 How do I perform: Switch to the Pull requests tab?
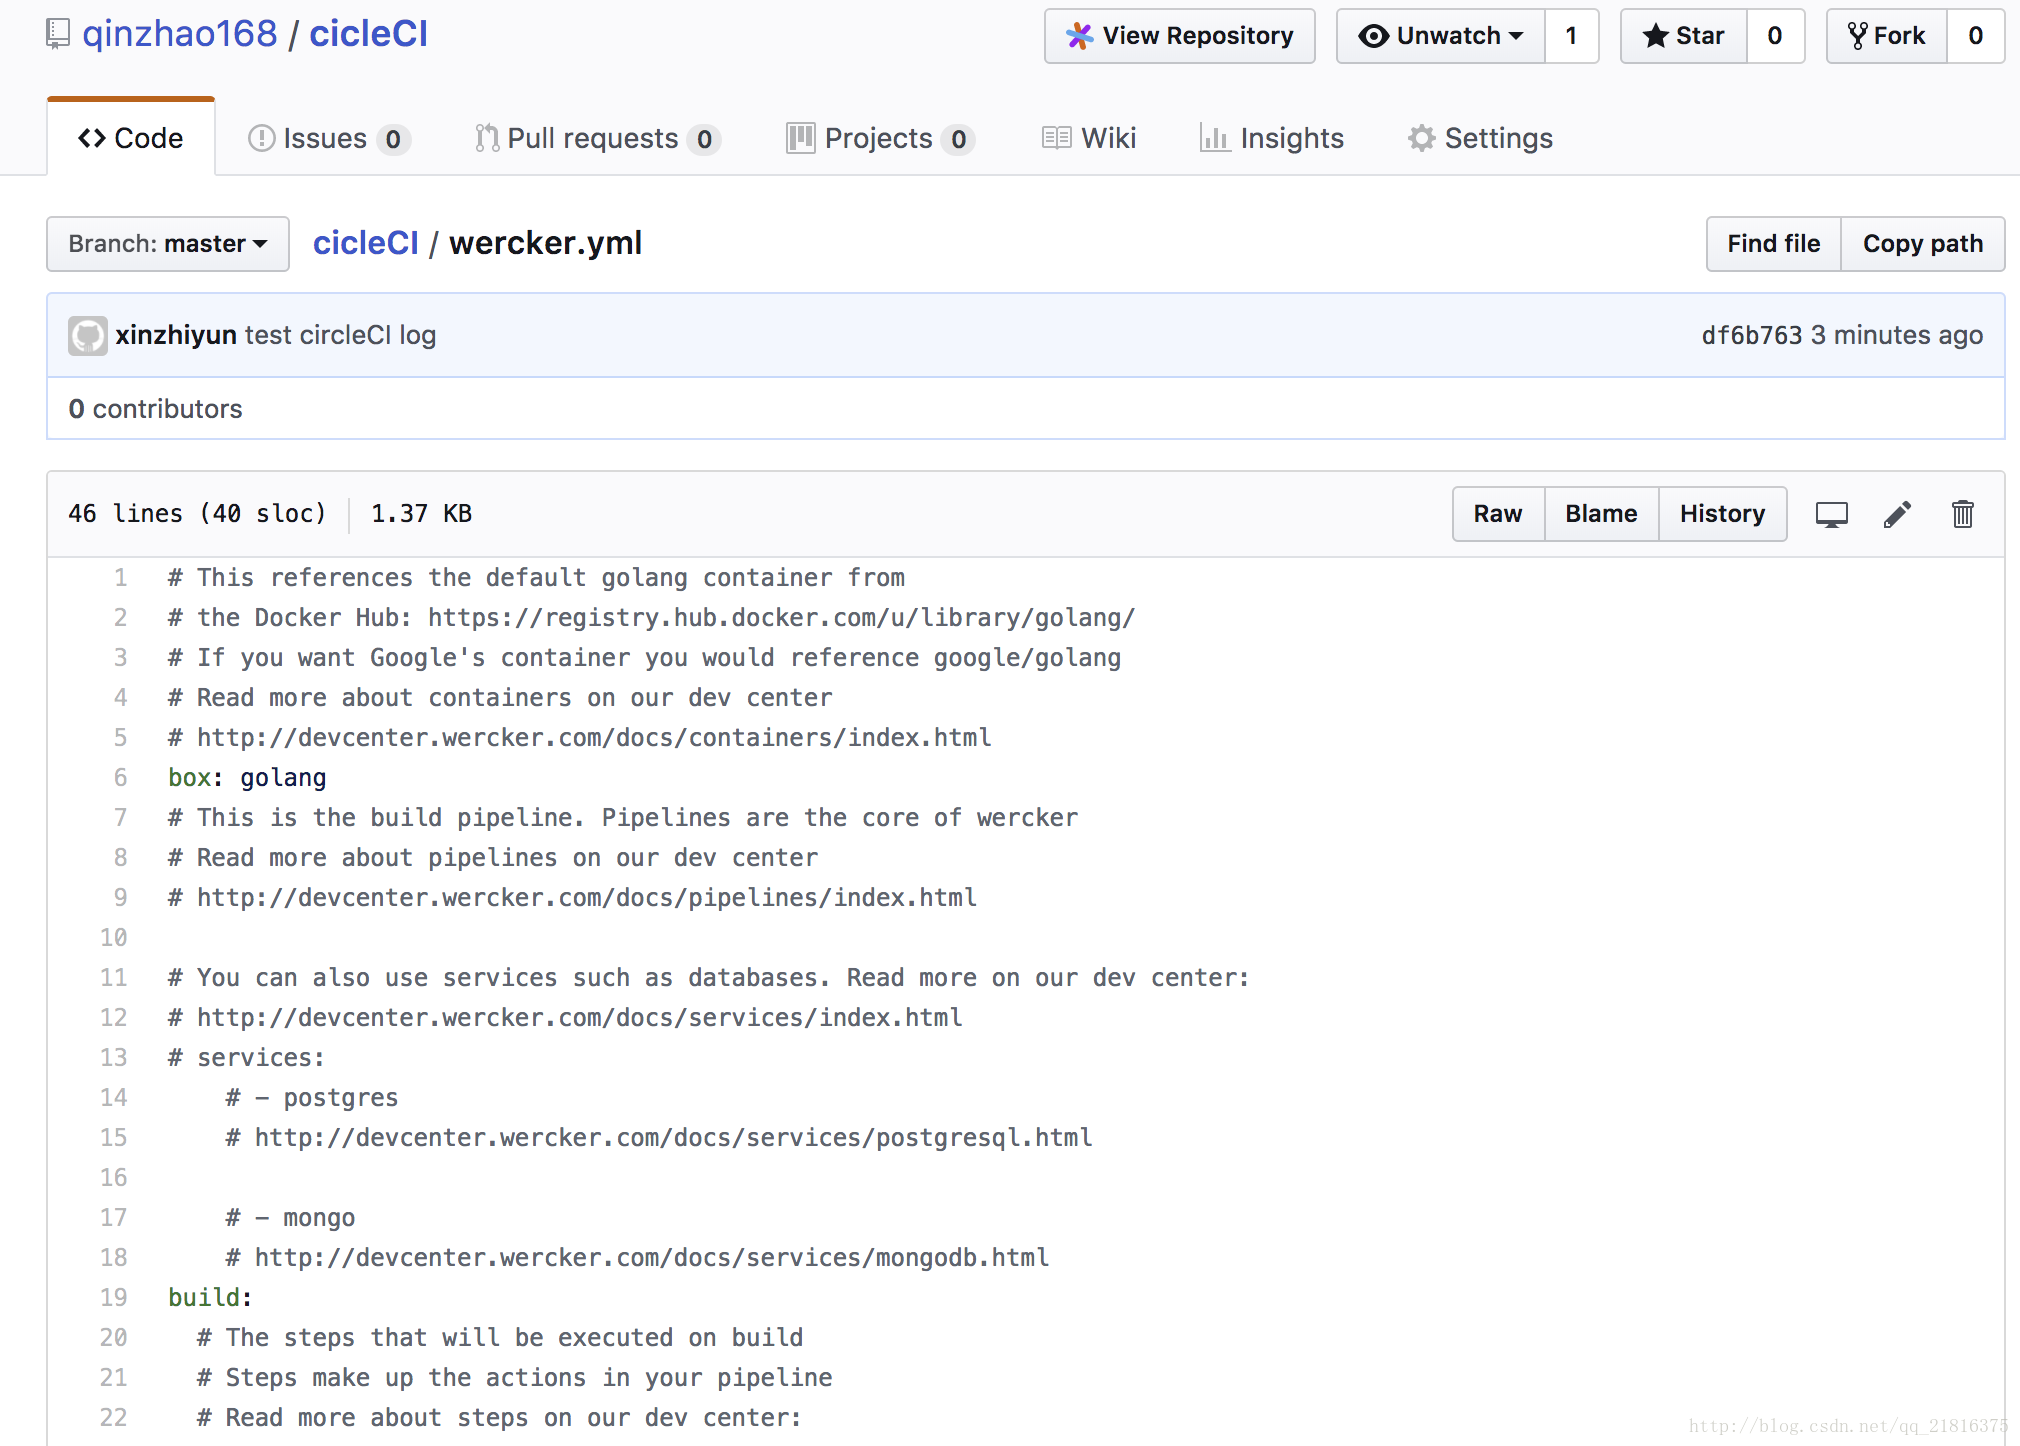(598, 138)
